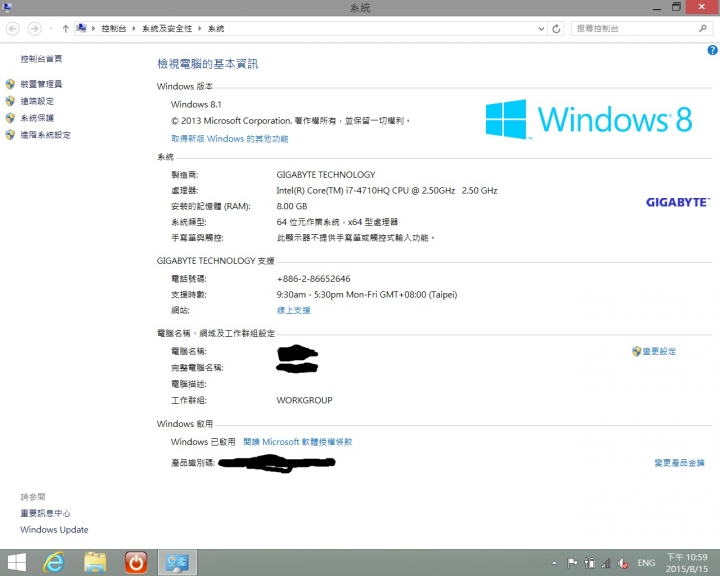Open 重要訊息中心 link
Viewport: 720px width, 576px height.
45,514
